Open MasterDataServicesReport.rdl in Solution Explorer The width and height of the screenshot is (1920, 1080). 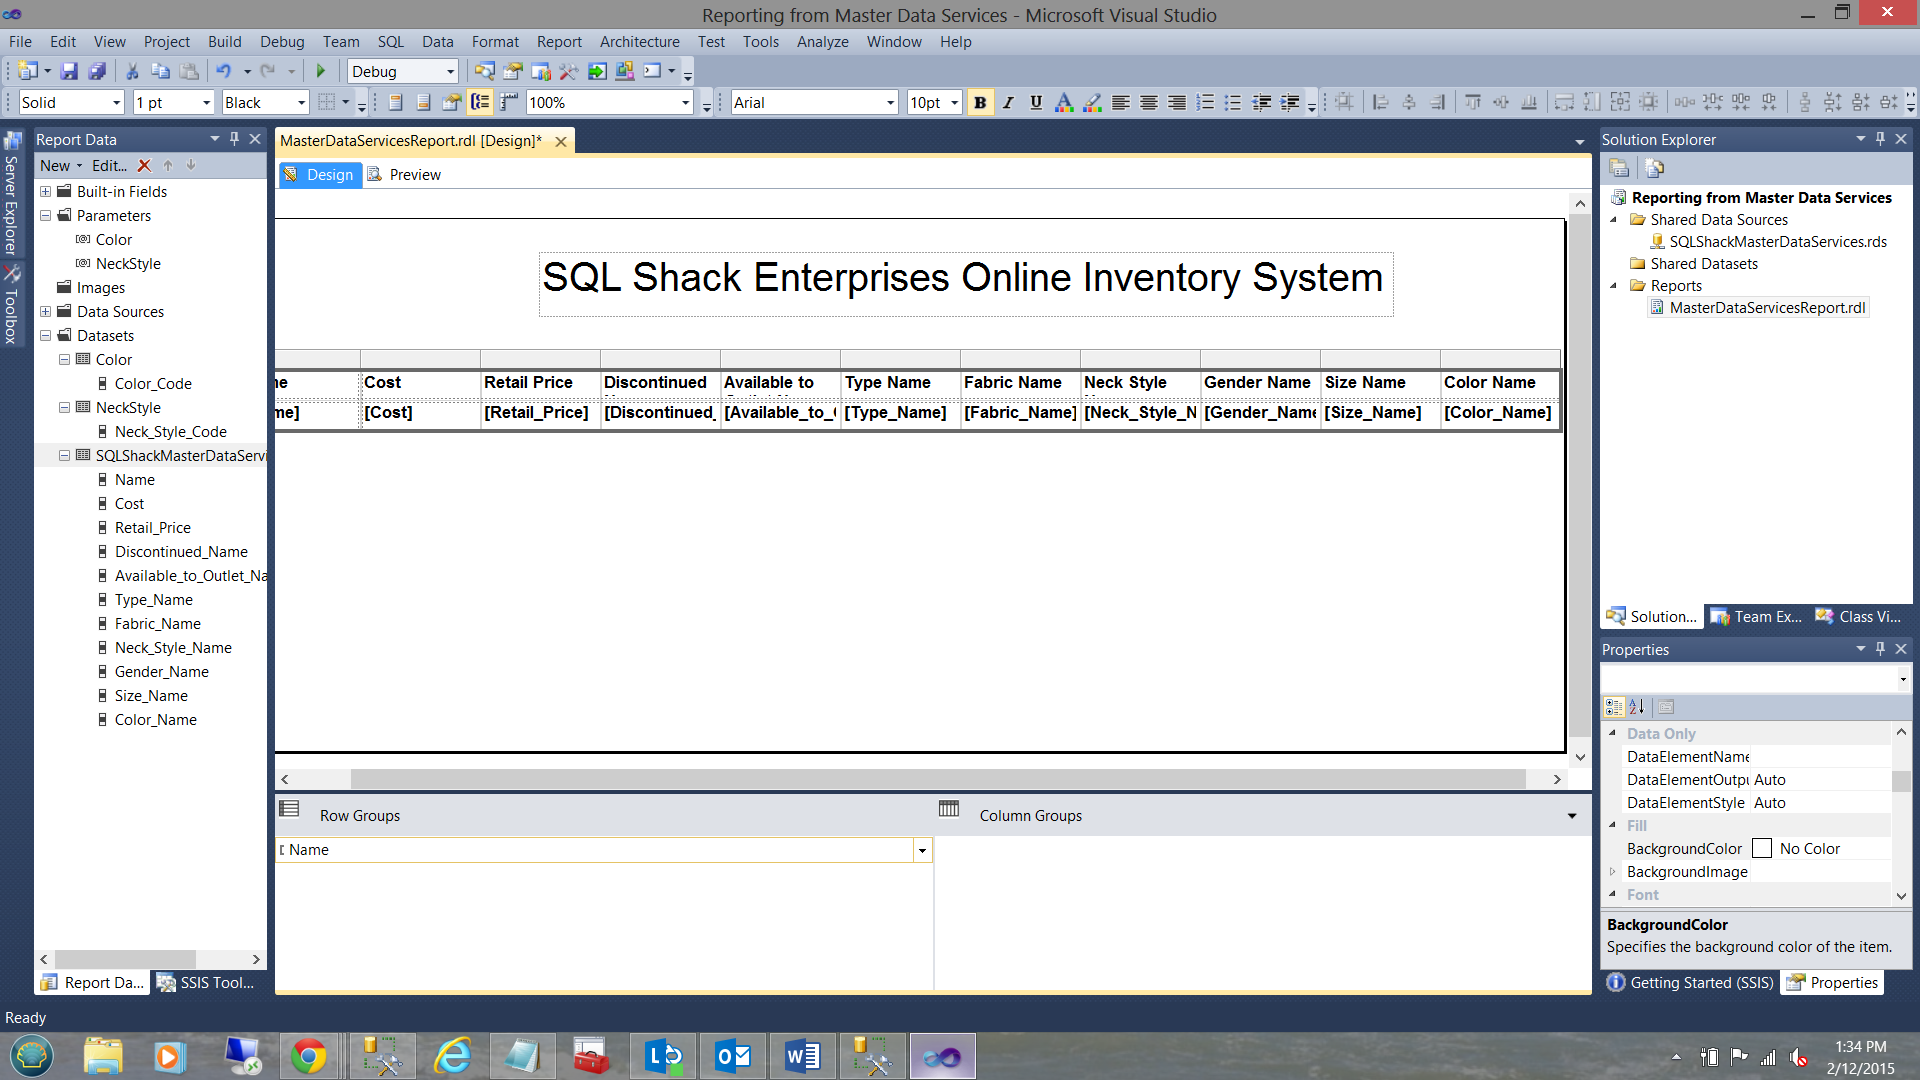1767,308
